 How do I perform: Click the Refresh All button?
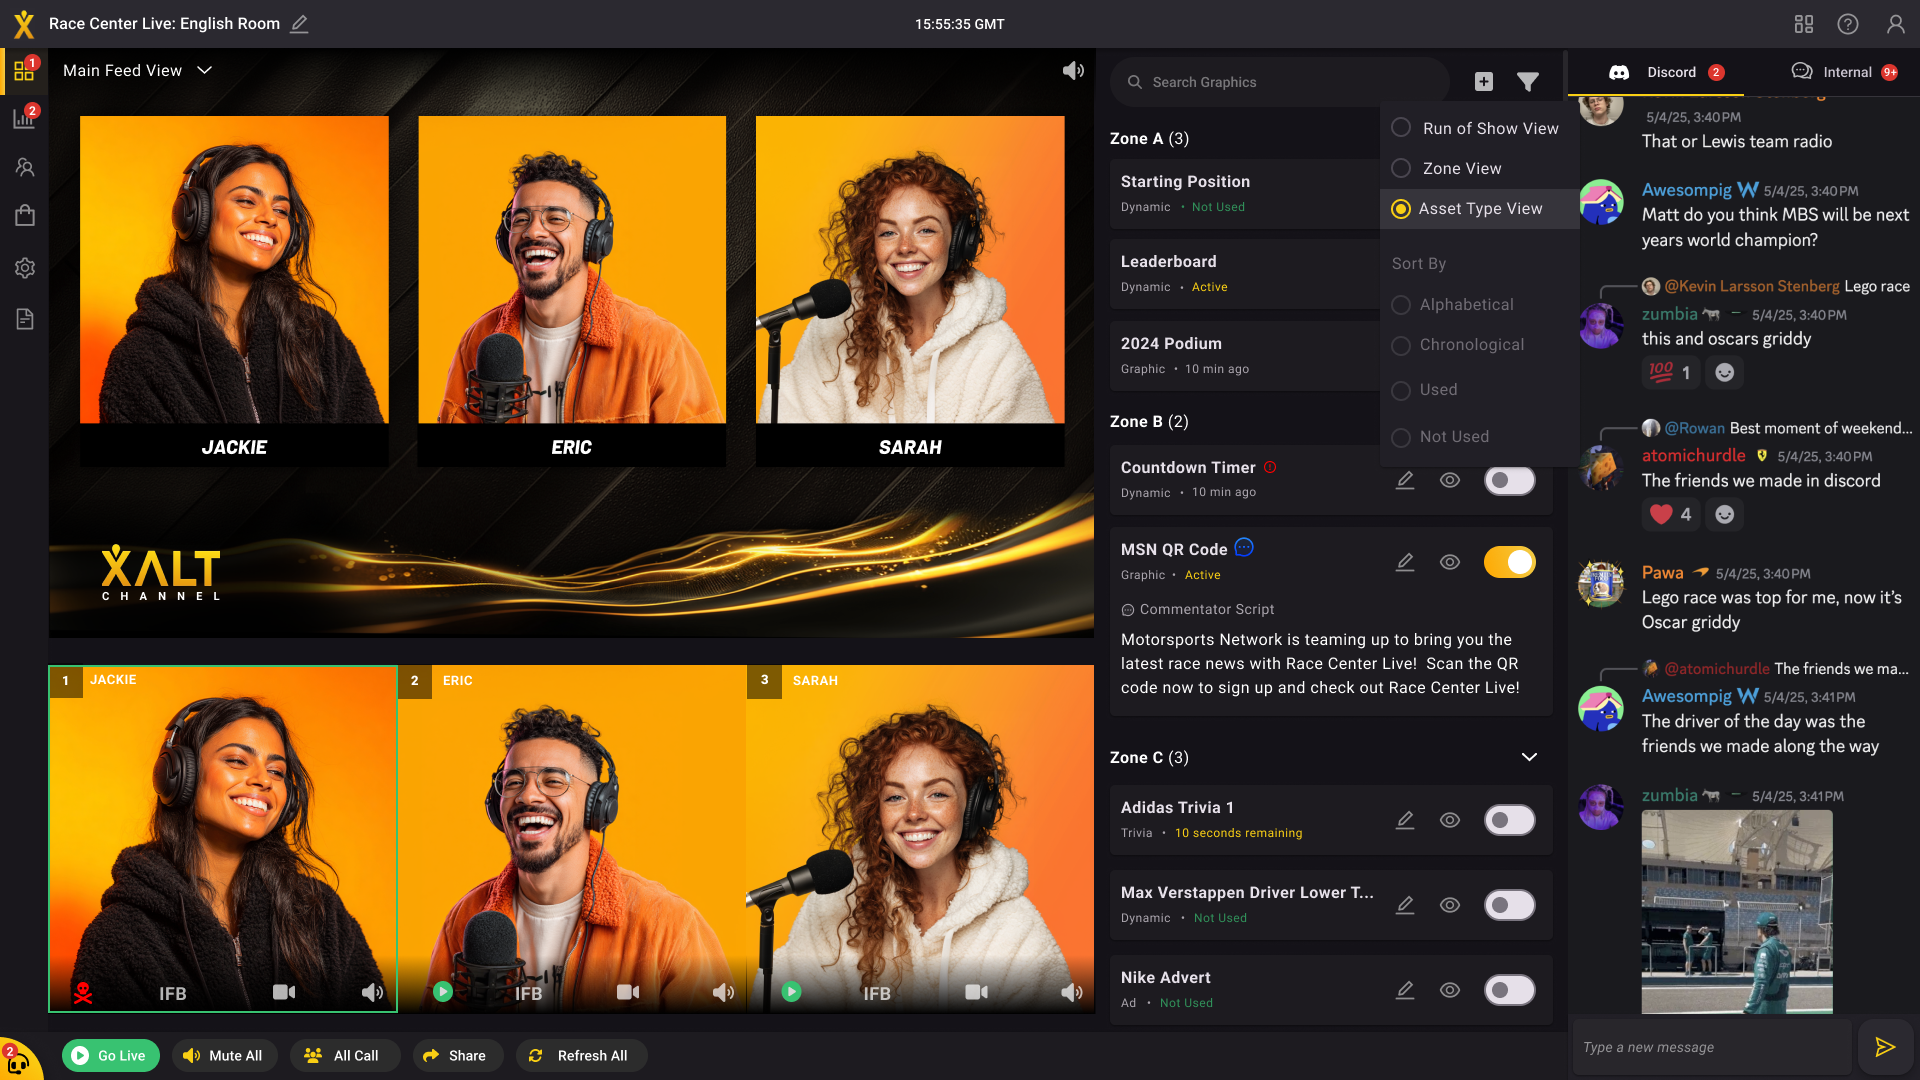tap(581, 1055)
